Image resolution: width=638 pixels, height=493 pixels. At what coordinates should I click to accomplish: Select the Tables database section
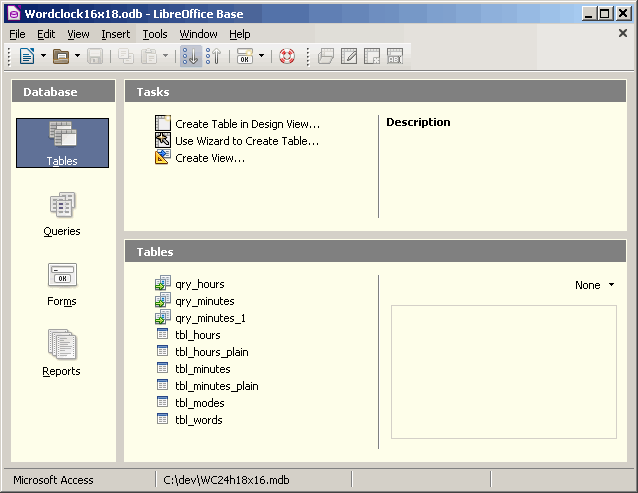[x=62, y=143]
